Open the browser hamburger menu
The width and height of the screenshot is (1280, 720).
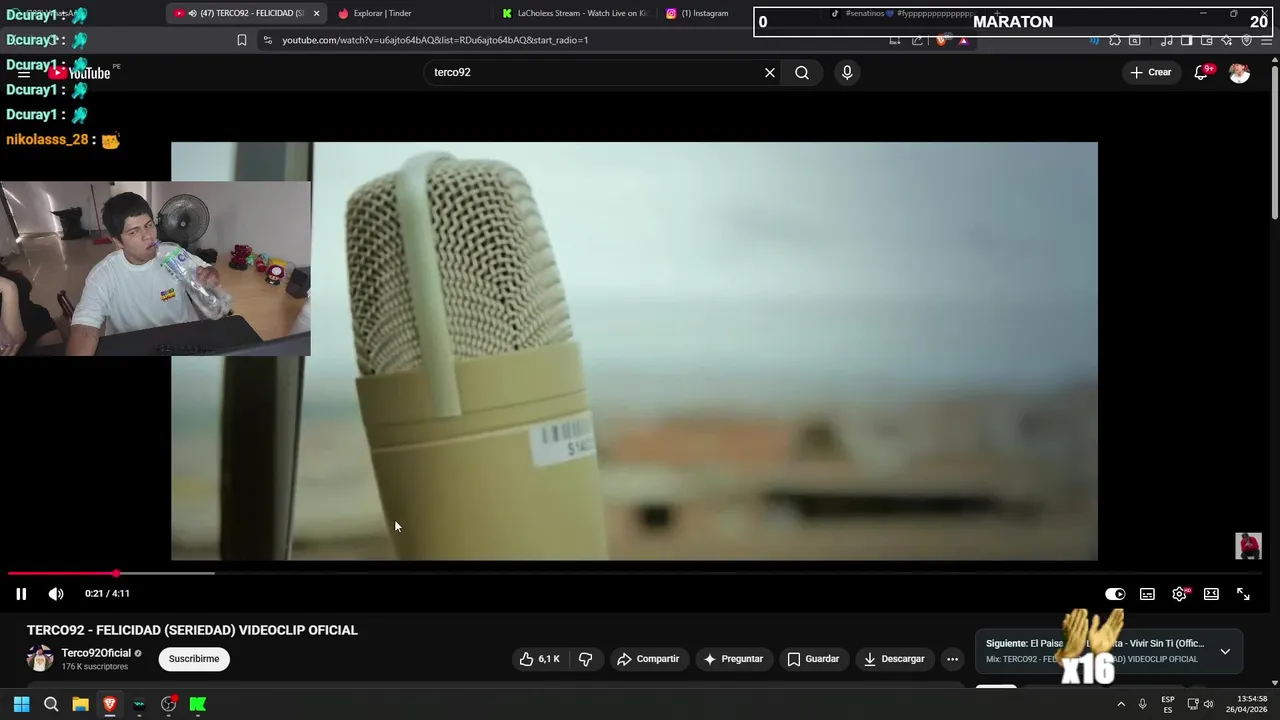pos(1265,40)
